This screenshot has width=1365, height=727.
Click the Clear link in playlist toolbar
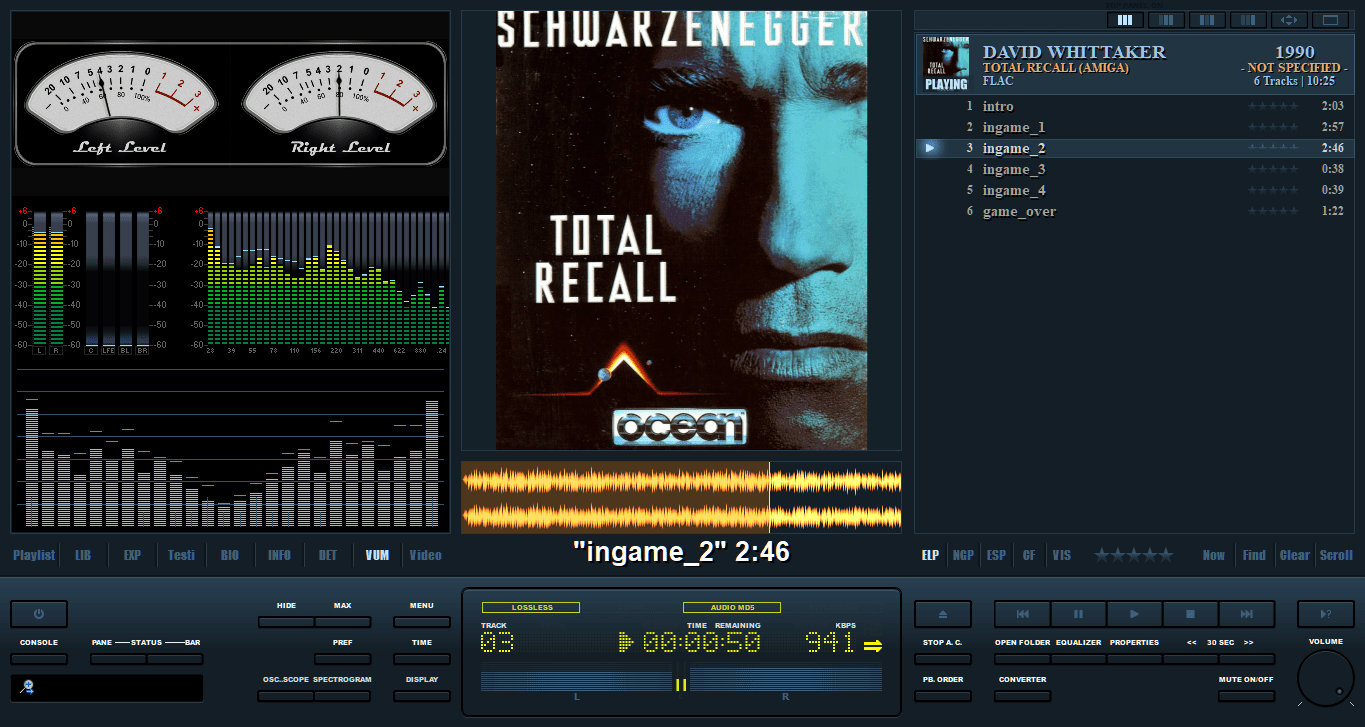pos(1295,555)
